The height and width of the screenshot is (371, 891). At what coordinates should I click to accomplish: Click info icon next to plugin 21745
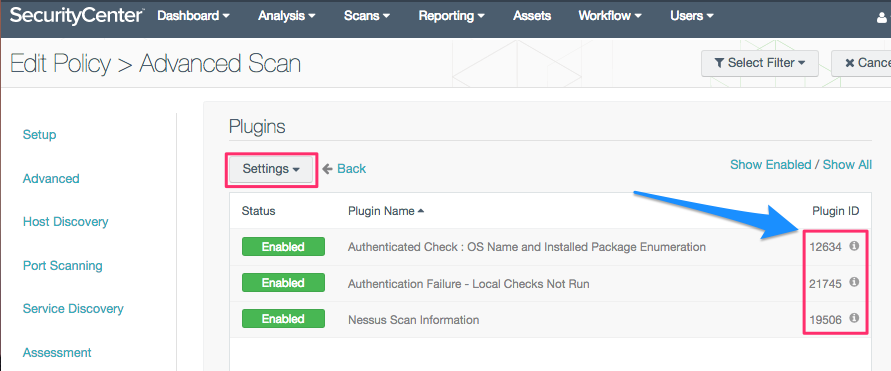point(853,282)
